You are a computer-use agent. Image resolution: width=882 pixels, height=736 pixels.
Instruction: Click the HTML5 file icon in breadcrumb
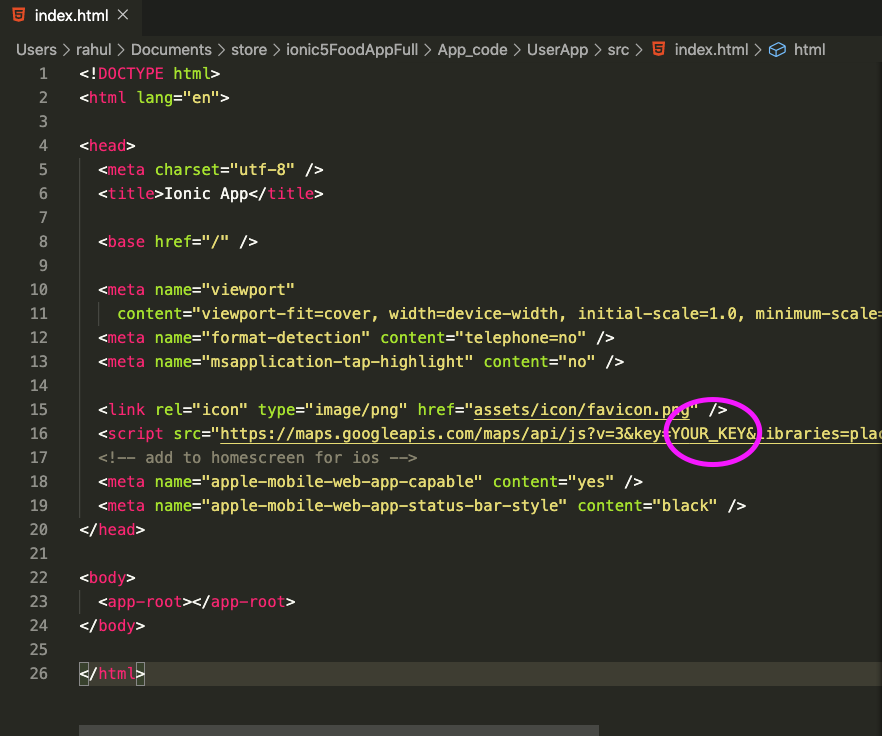pos(658,49)
